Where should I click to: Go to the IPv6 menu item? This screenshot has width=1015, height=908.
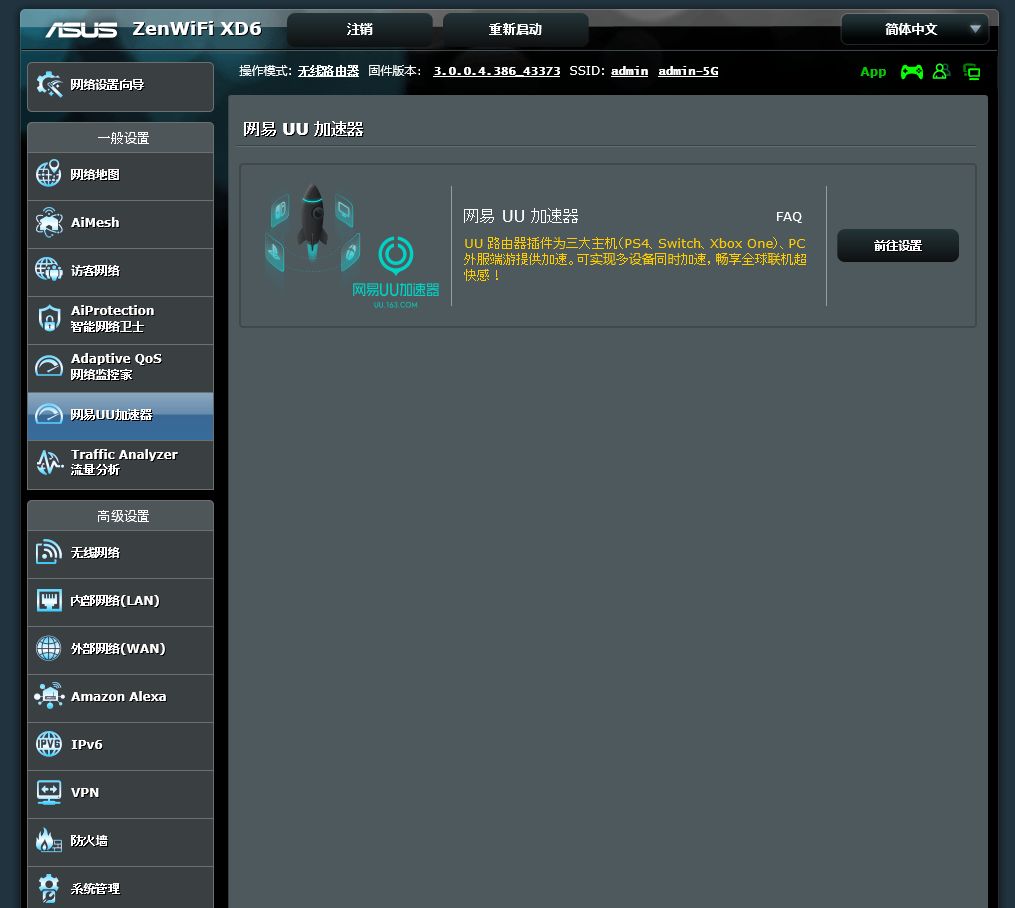(x=120, y=746)
